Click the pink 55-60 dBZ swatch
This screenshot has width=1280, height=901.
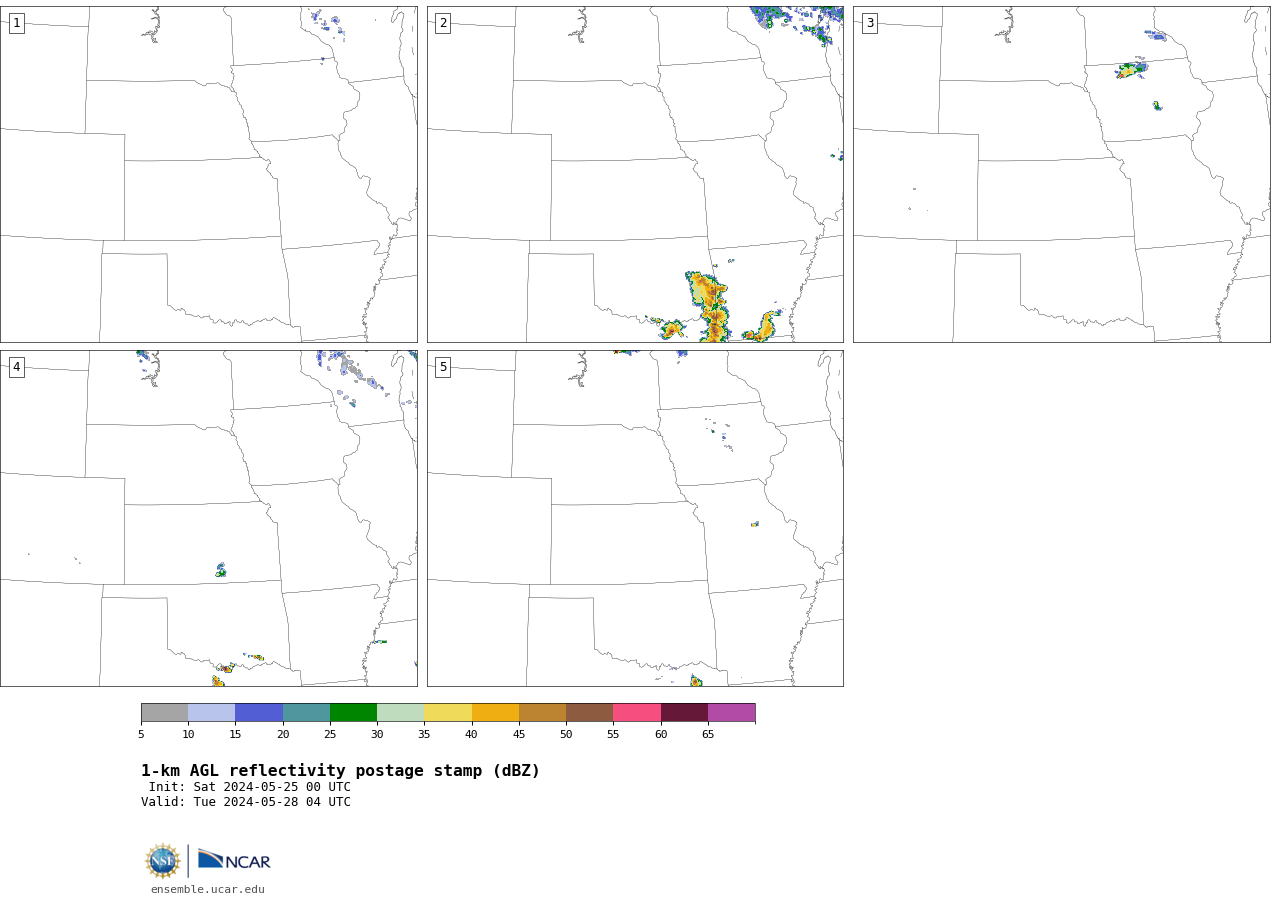637,713
